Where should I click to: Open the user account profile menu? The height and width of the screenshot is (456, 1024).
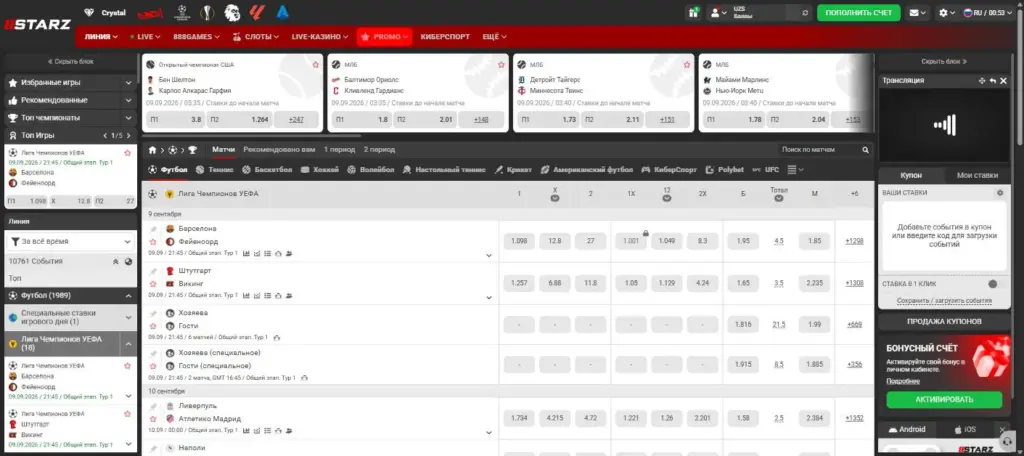(x=718, y=12)
